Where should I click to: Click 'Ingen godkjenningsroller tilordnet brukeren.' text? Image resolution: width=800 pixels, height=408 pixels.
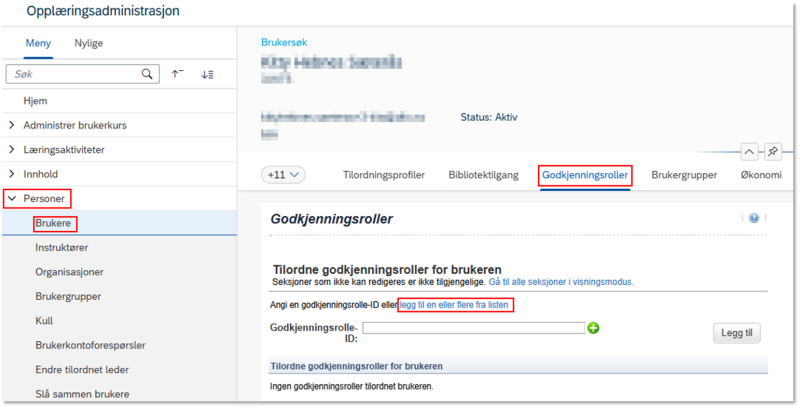click(352, 386)
